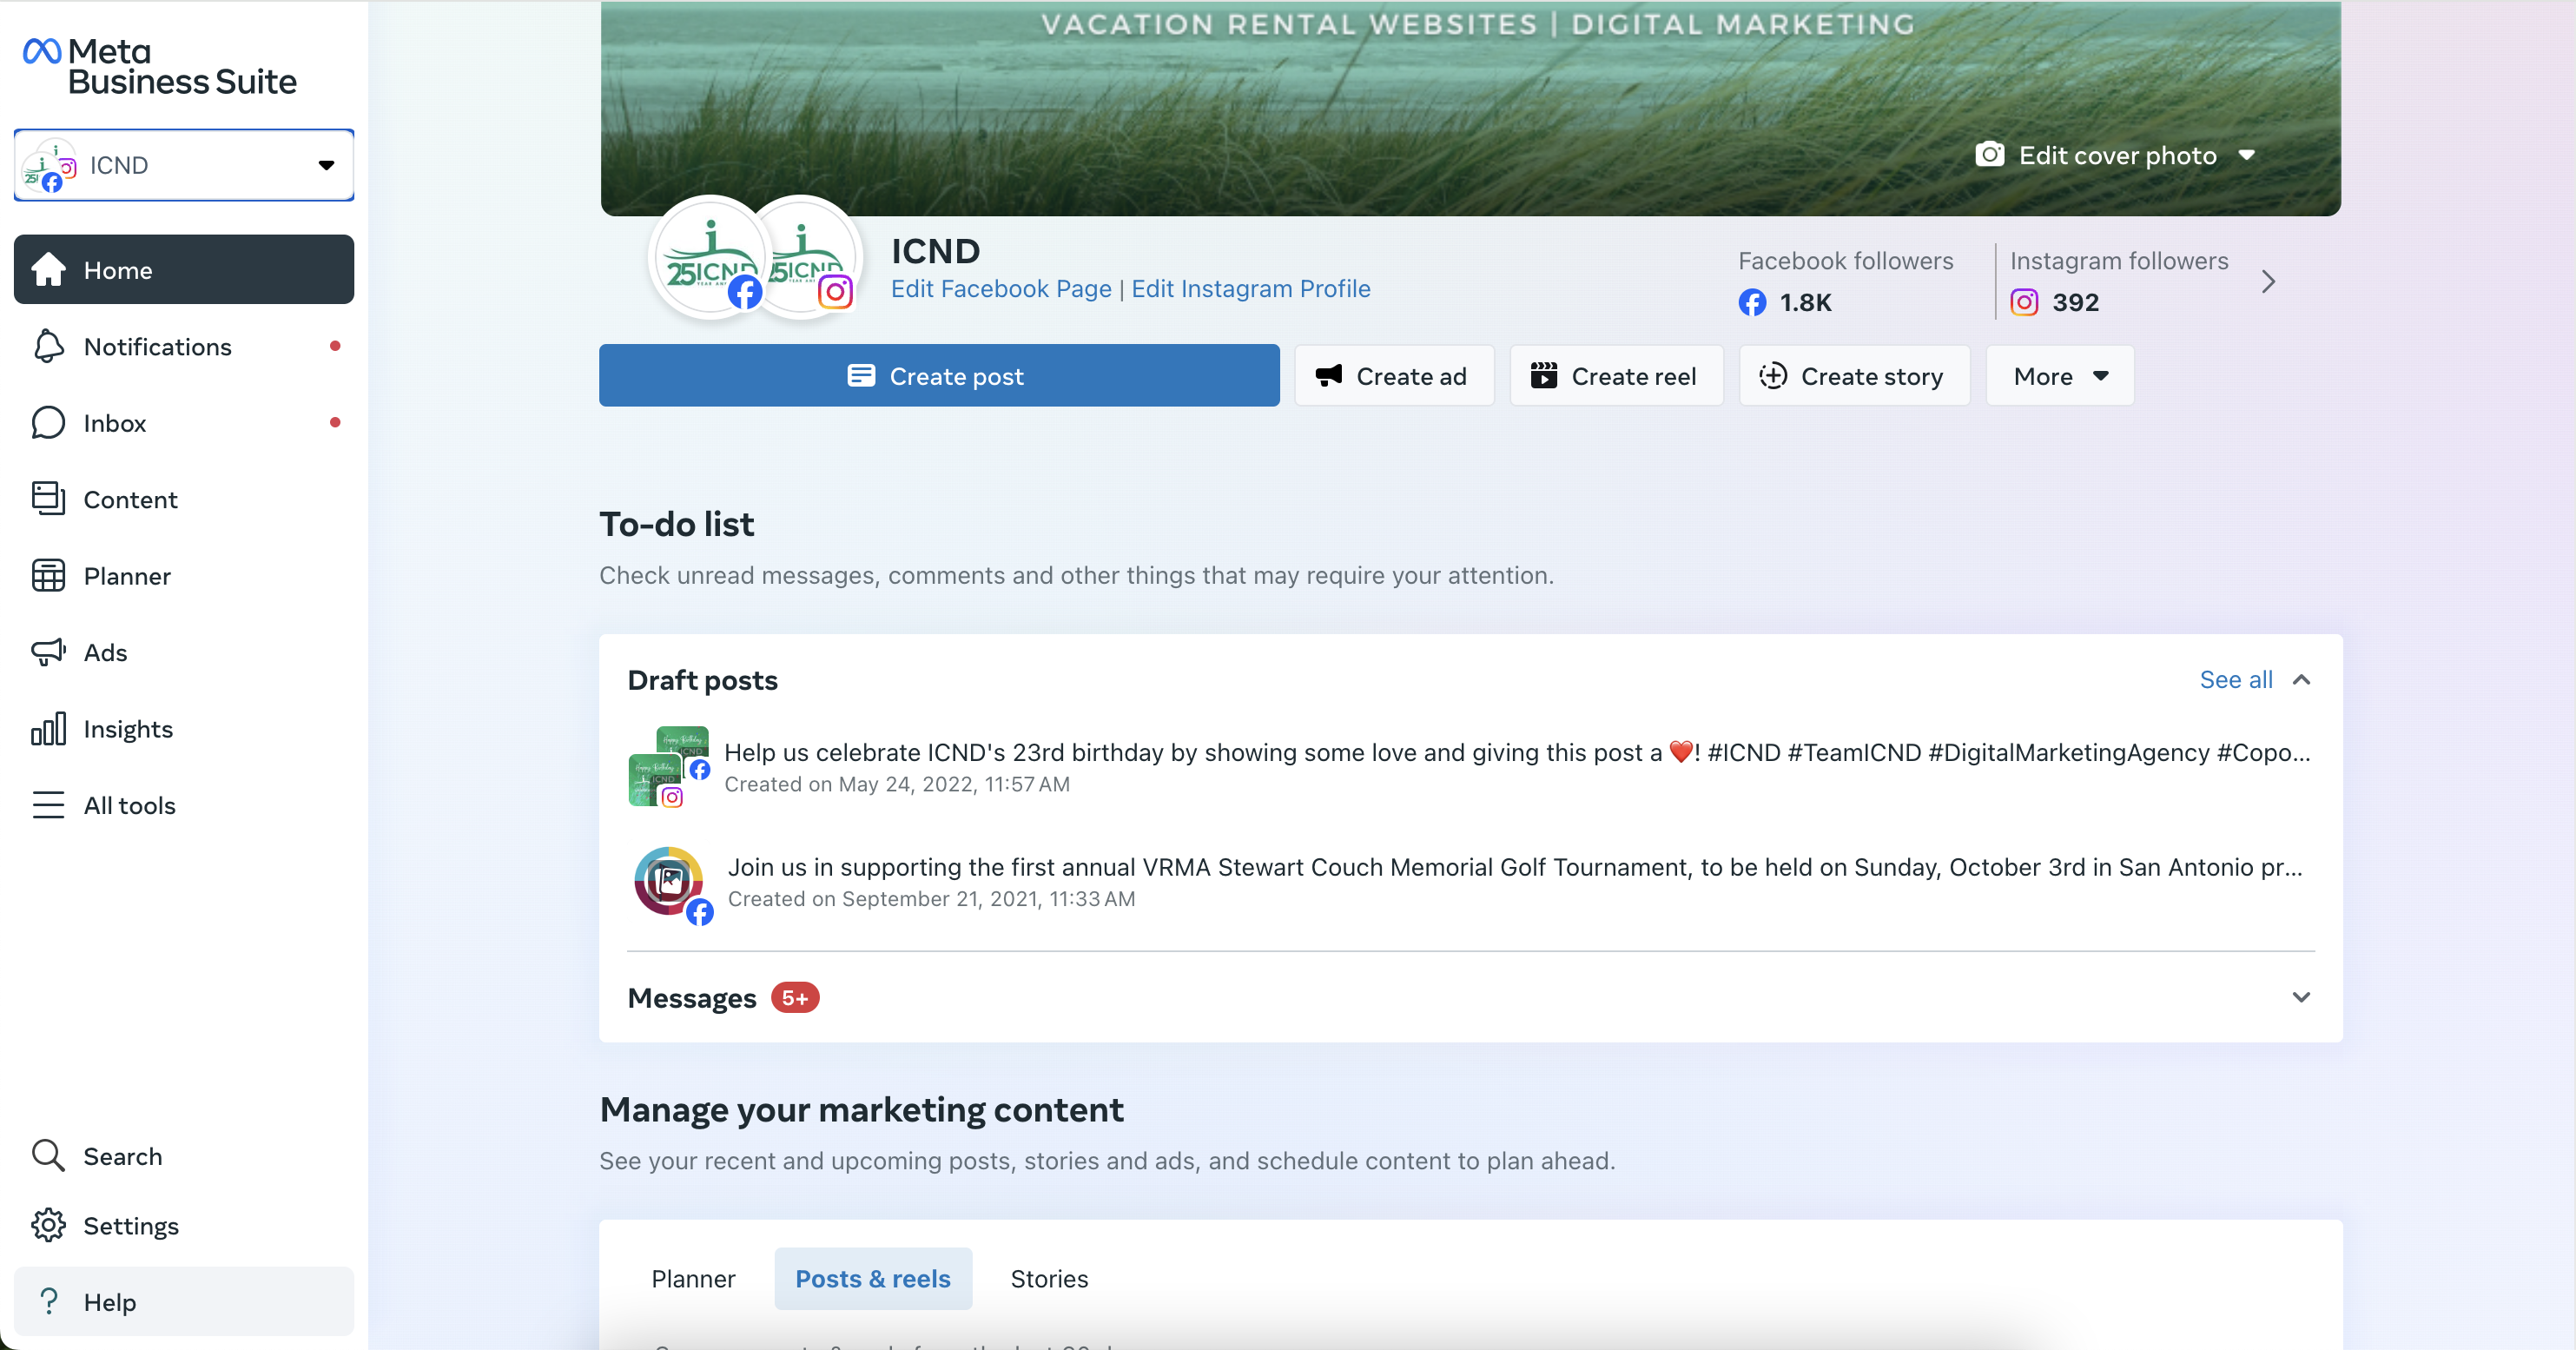Click the ICND Facebook profile picture

coord(709,258)
